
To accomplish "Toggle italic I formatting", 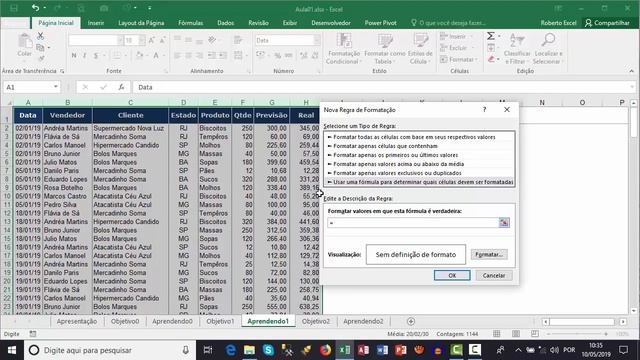I will [84, 55].
